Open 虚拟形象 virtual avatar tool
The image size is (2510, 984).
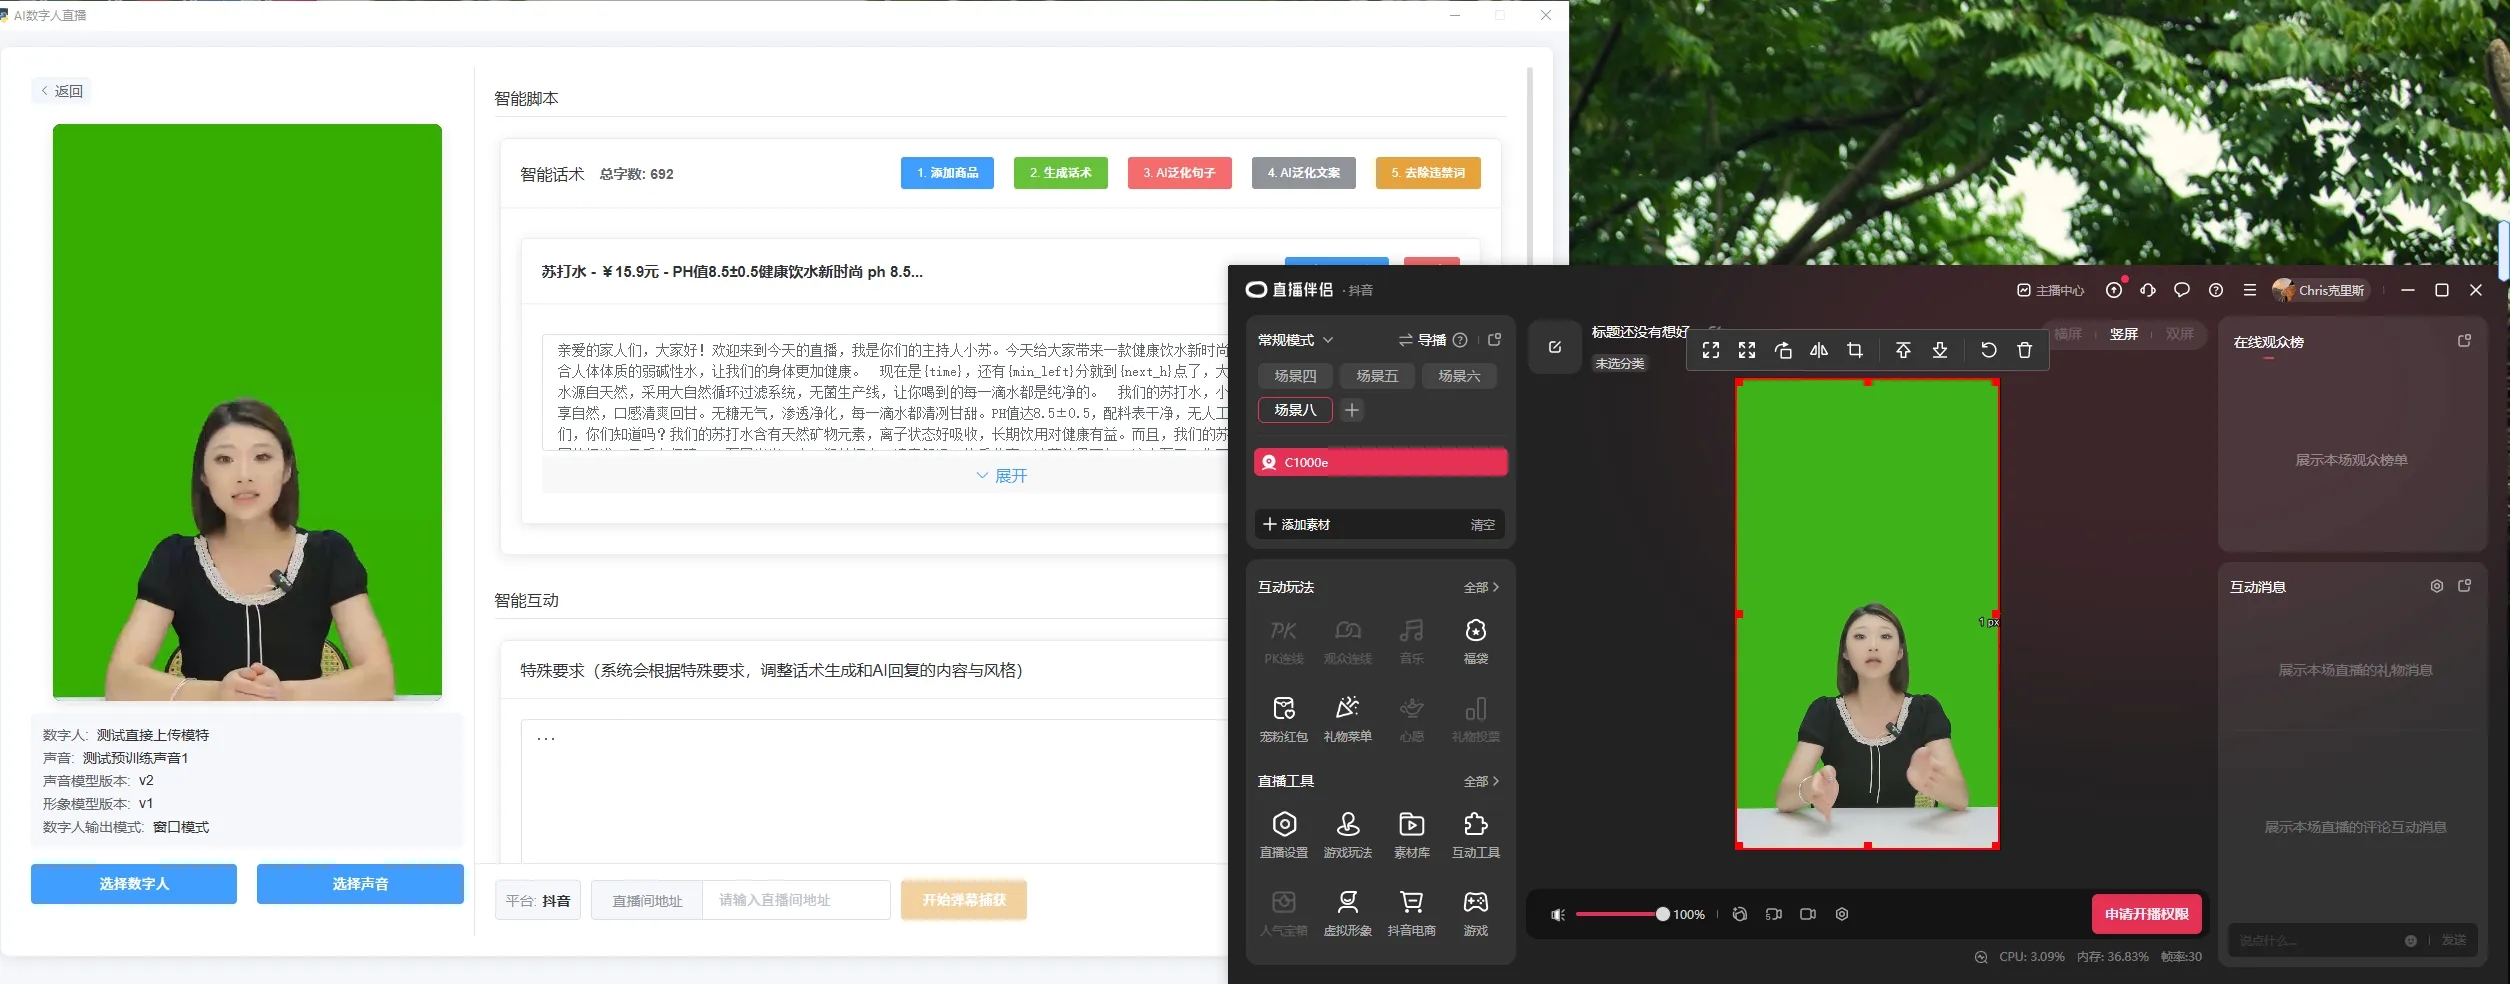[1348, 913]
